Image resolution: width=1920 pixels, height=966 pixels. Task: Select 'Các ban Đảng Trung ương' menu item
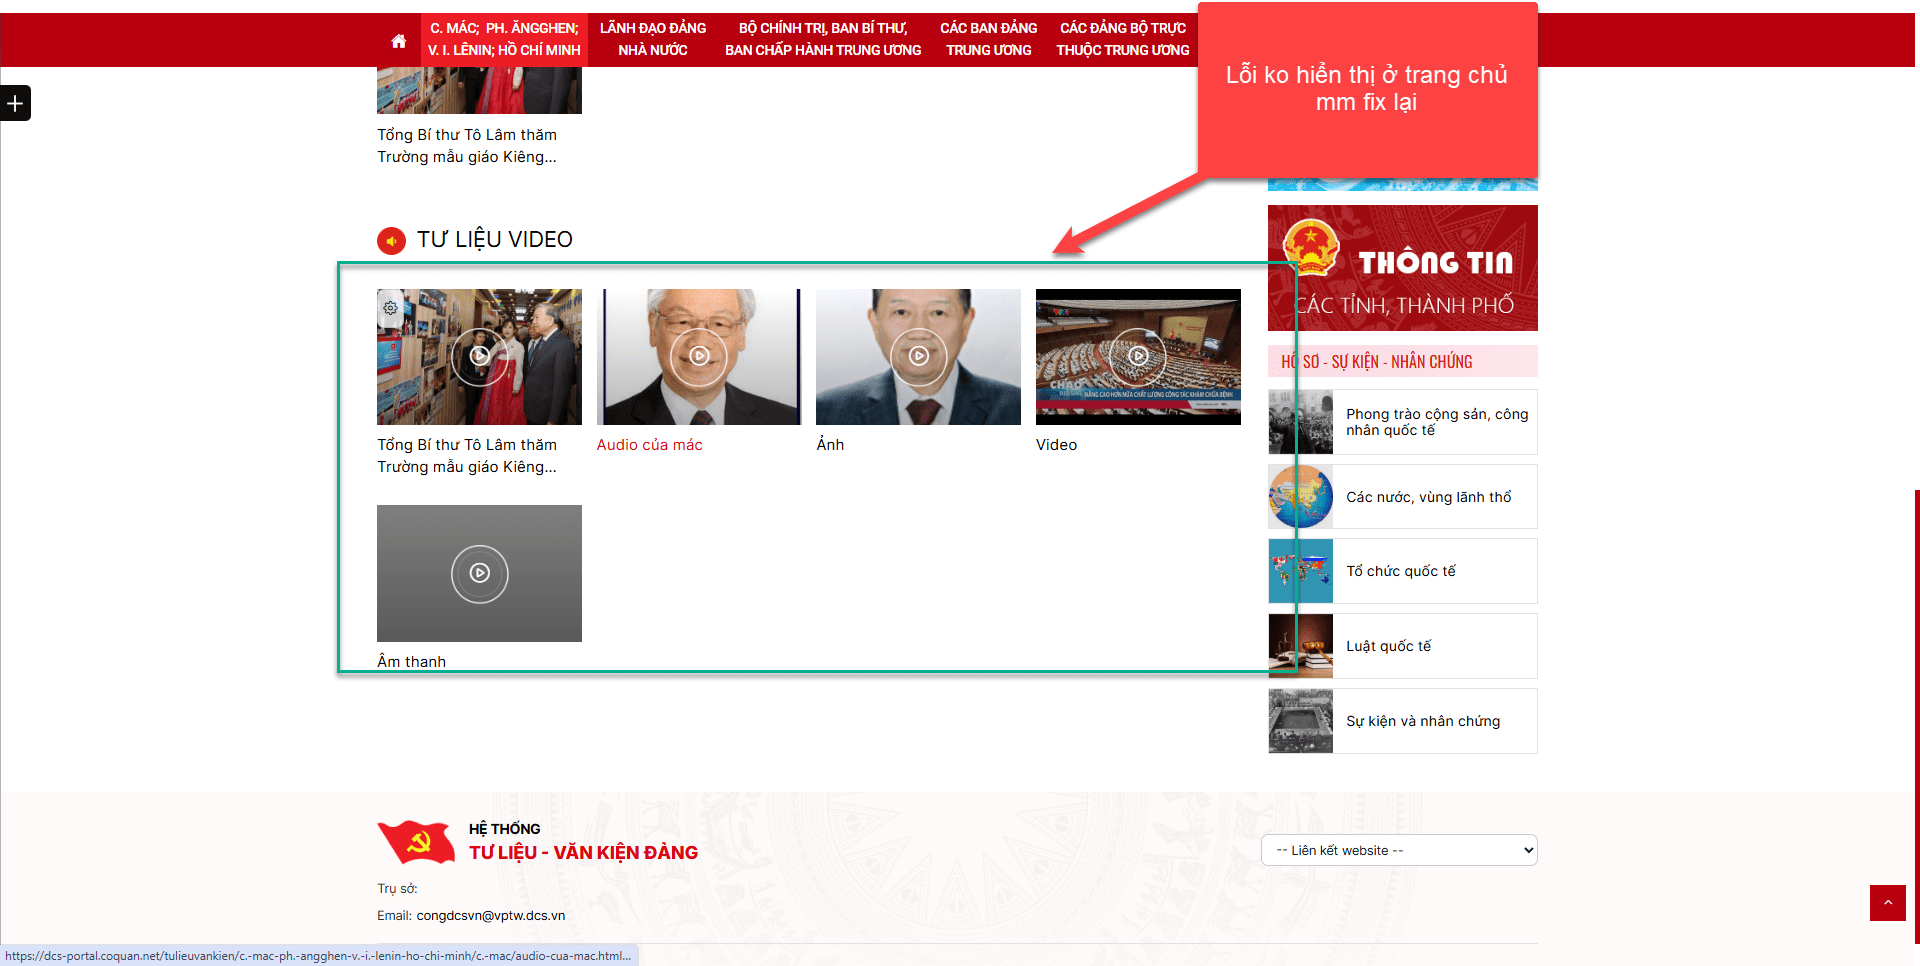pos(988,40)
